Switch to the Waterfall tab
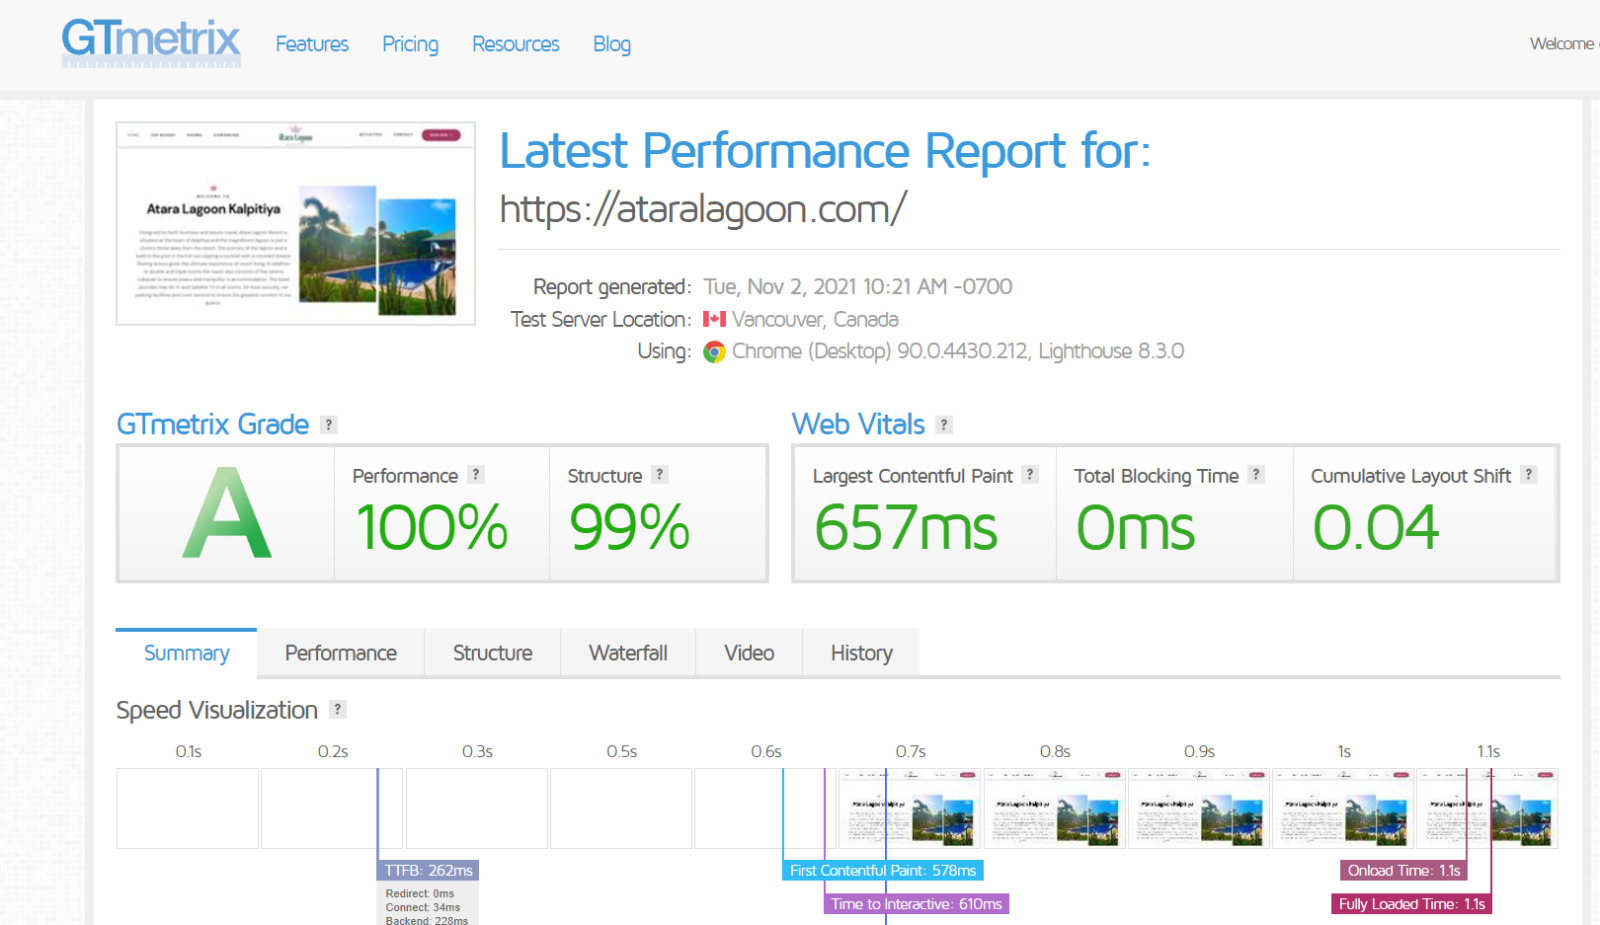1600x925 pixels. (x=628, y=652)
